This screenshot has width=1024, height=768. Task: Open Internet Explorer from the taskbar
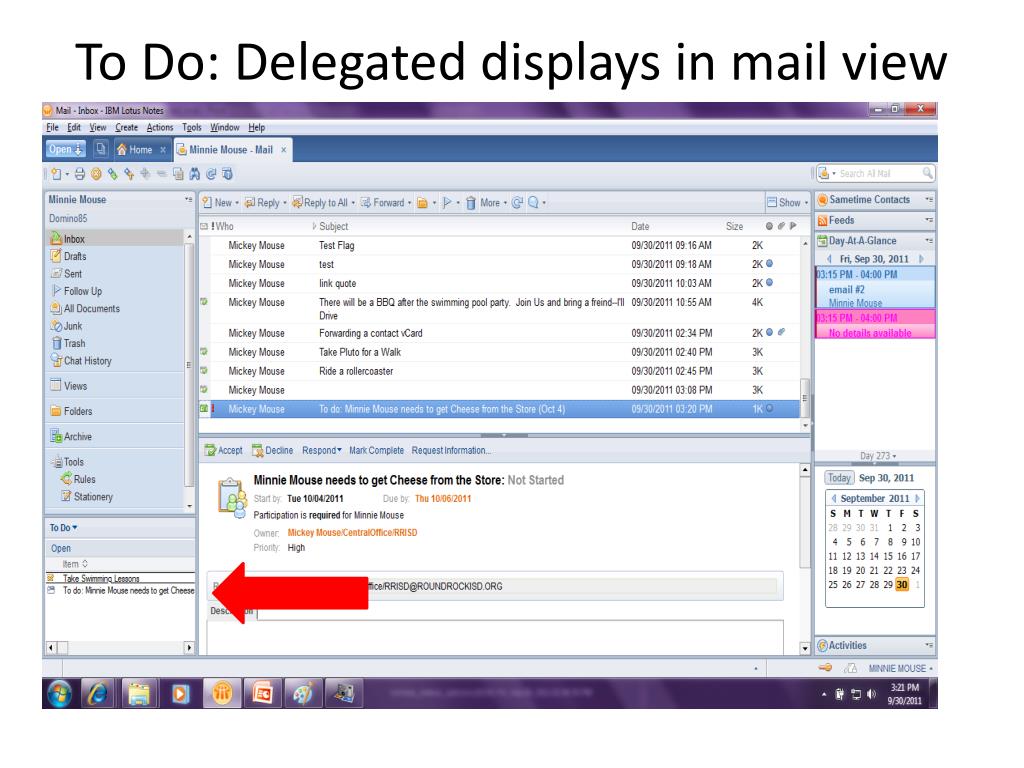[x=97, y=694]
